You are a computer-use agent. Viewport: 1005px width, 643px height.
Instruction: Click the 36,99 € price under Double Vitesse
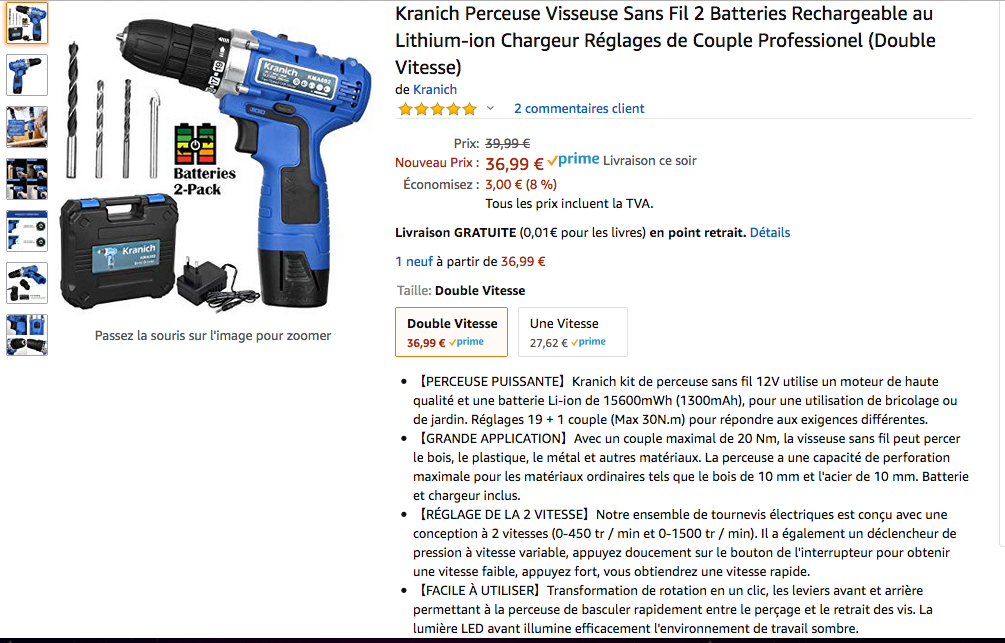coord(426,343)
